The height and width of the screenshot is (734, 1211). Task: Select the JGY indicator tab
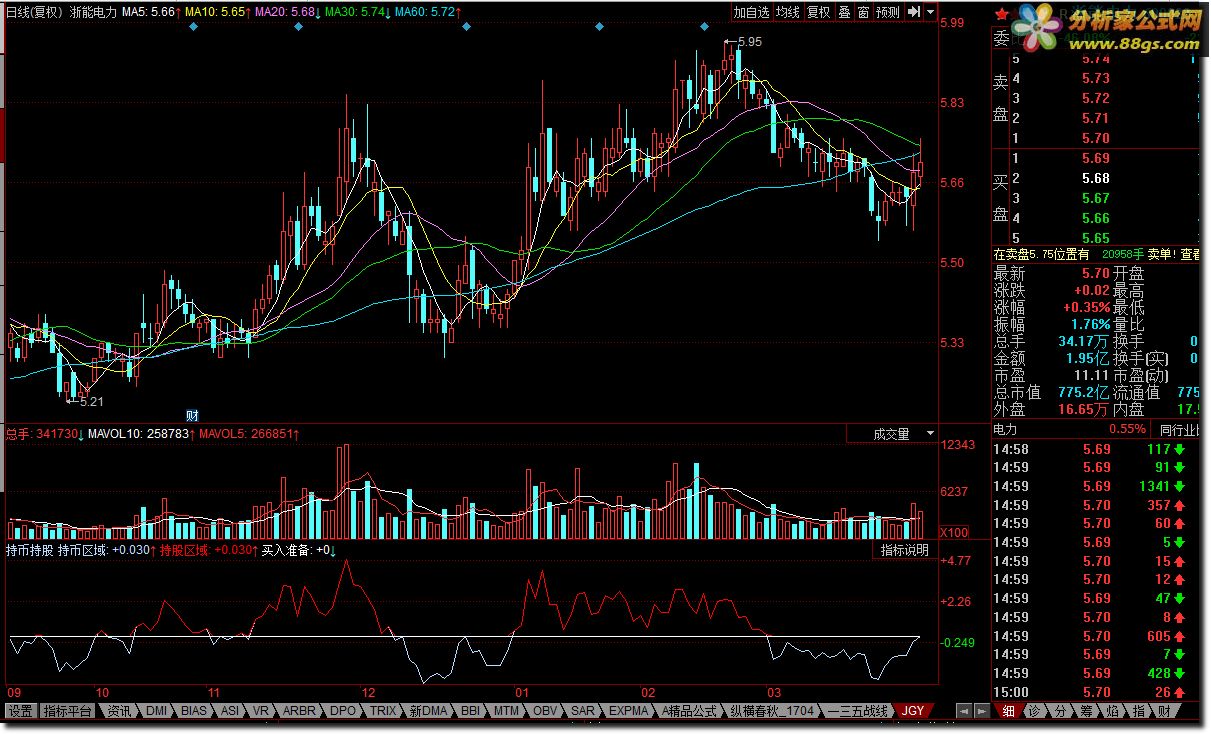[913, 711]
